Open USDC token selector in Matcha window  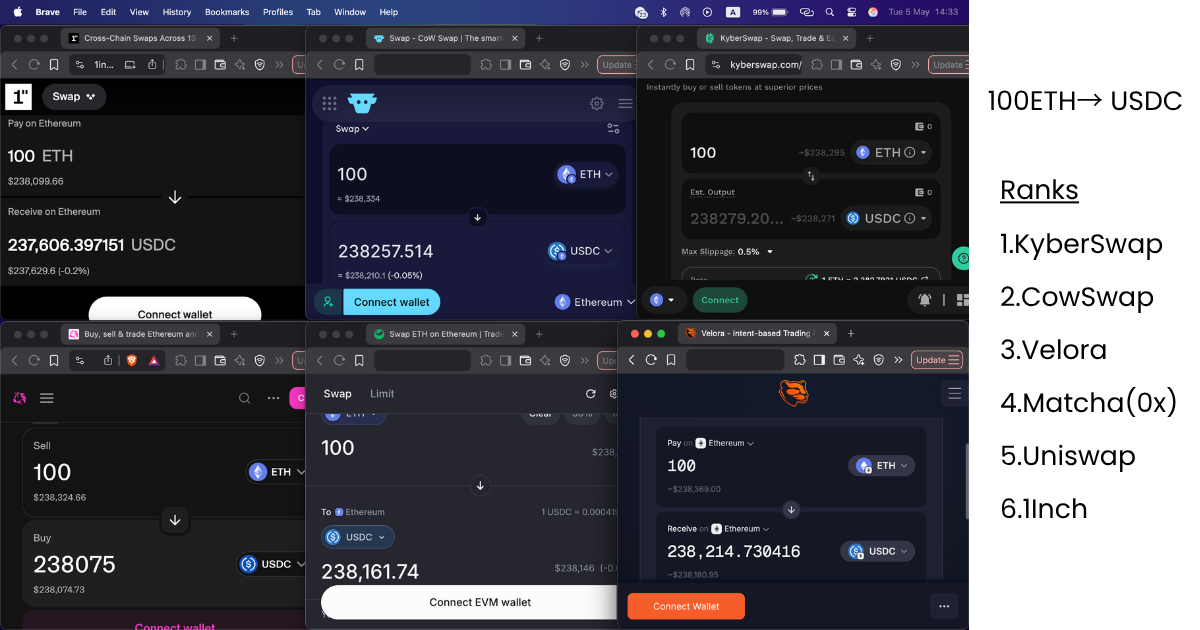tap(358, 537)
